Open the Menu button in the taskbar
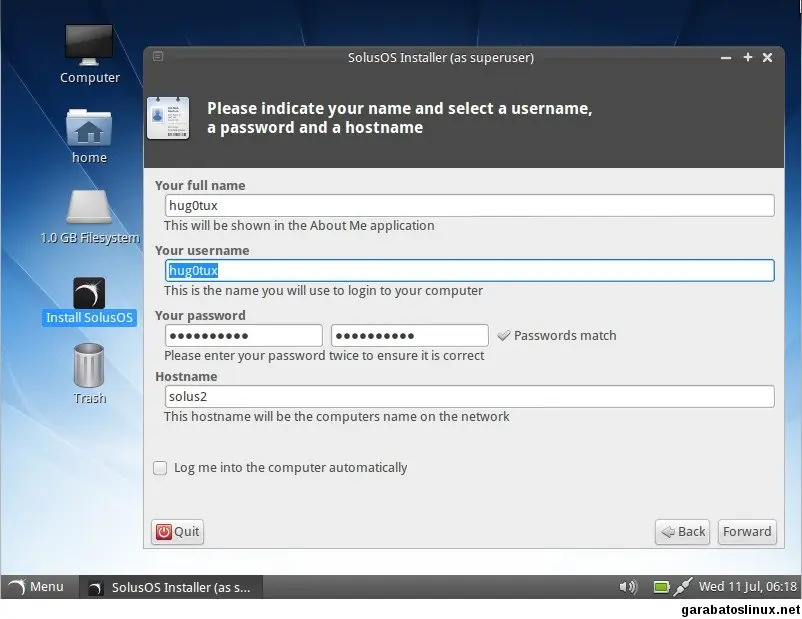The width and height of the screenshot is (802, 619). [x=37, y=587]
